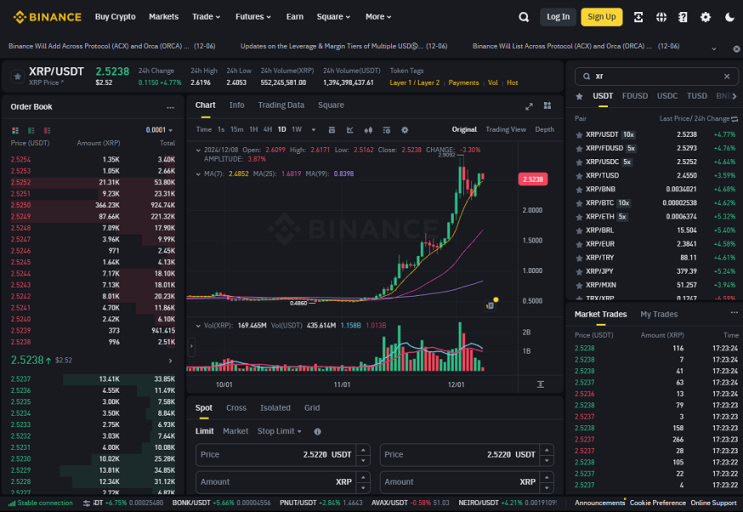Image resolution: width=743 pixels, height=512 pixels.
Task: Select the Cross margin tab
Action: [x=236, y=408]
